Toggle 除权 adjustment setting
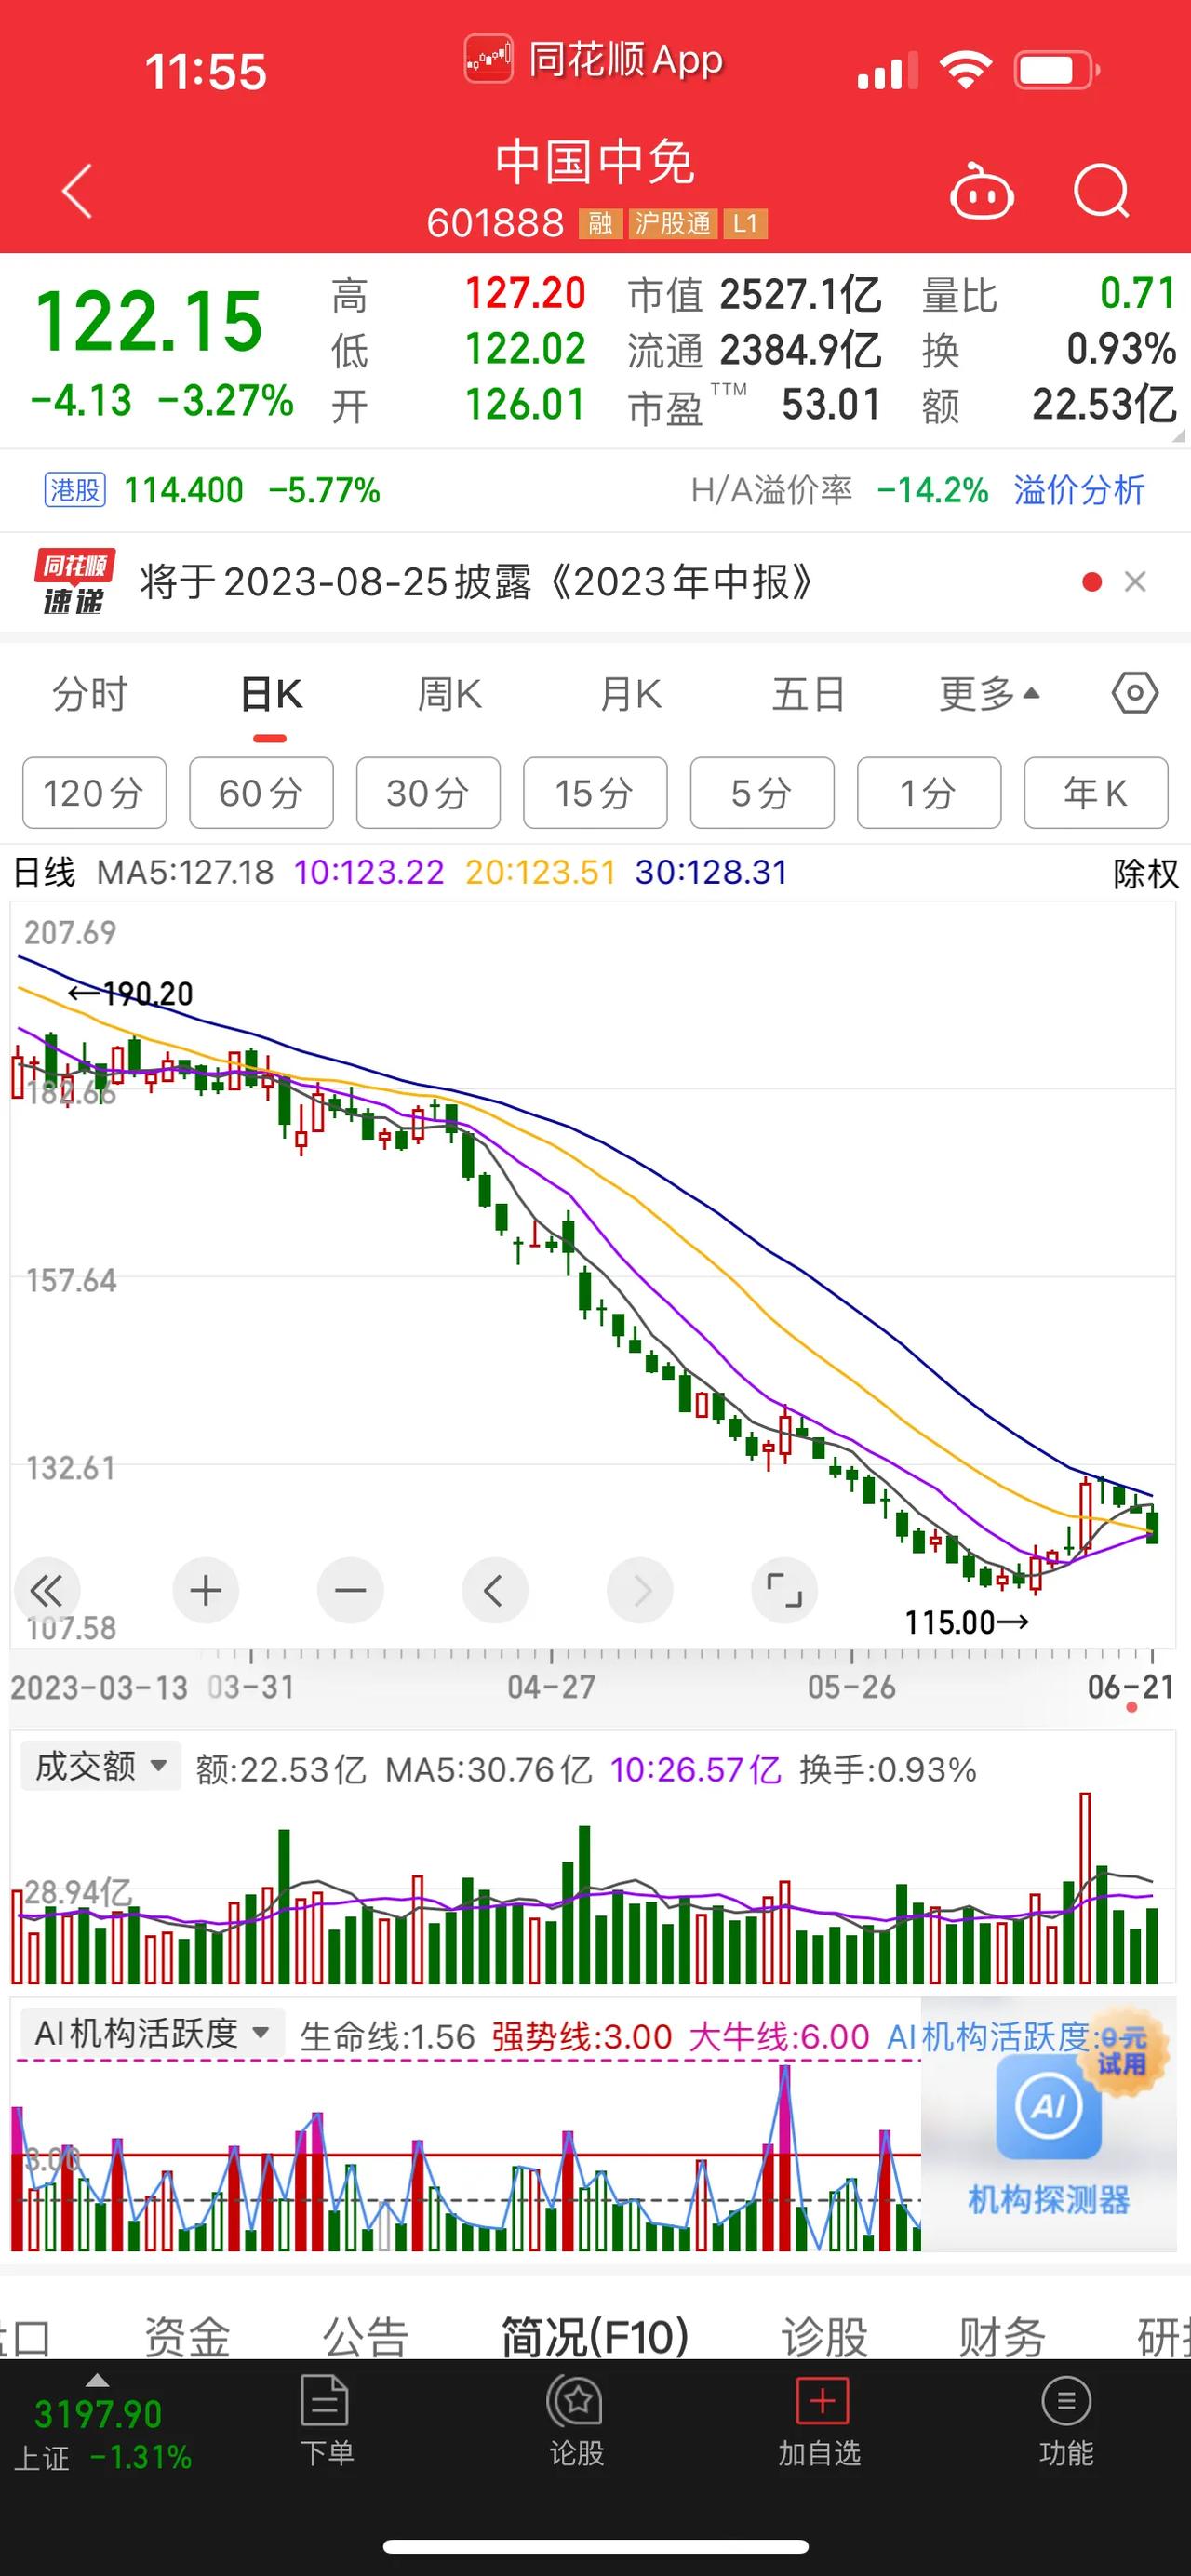 [1146, 873]
